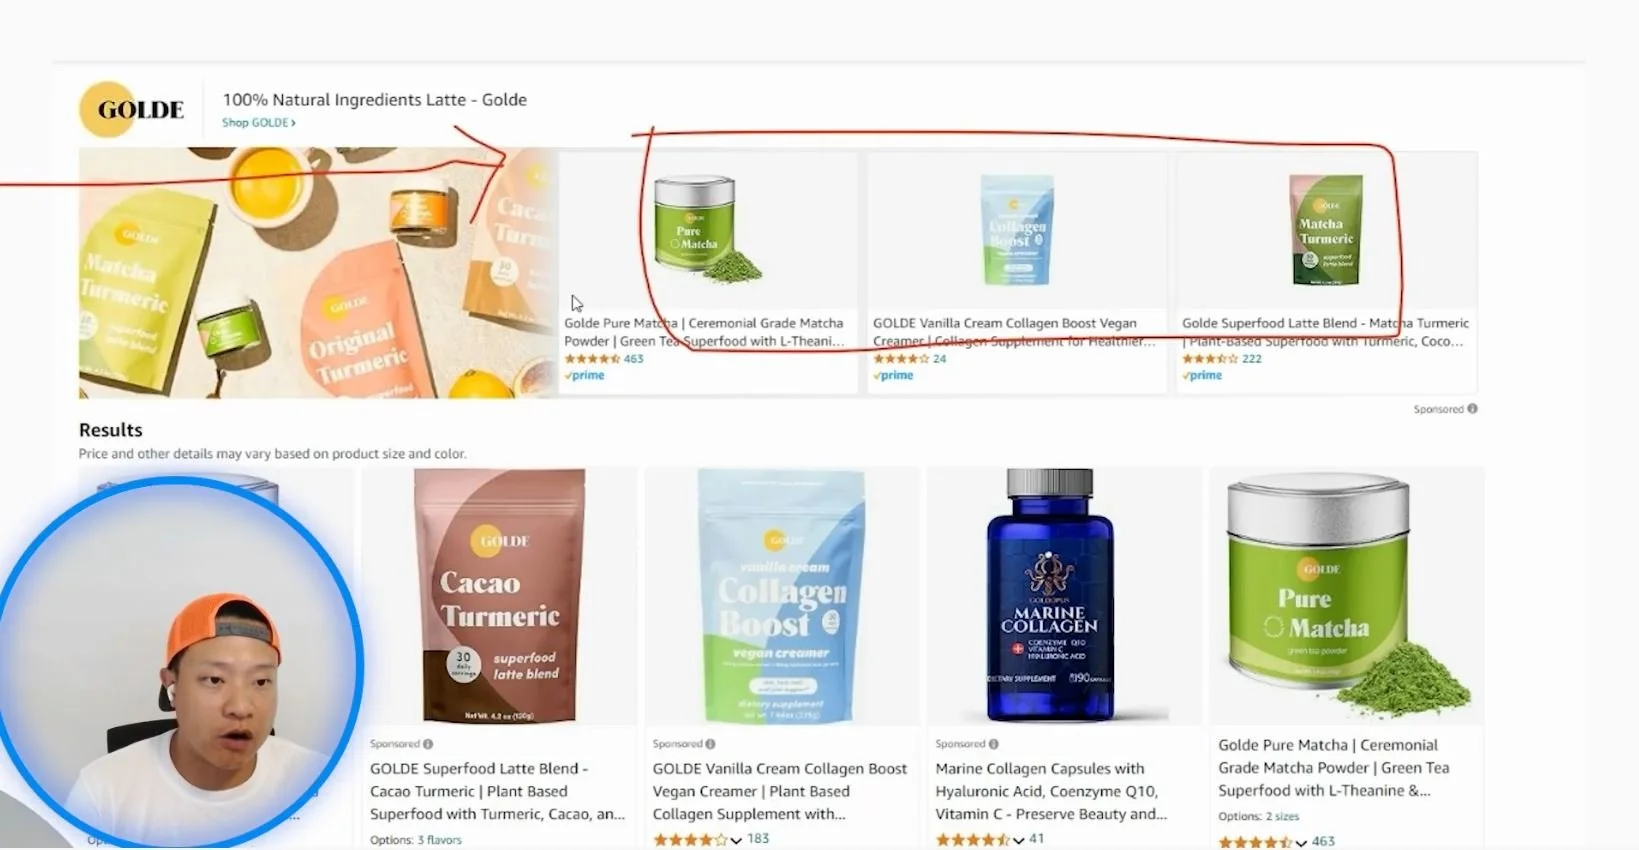Viewport: 1639px width, 850px height.
Task: Select the 2 sizes options link
Action: [x=1282, y=816]
